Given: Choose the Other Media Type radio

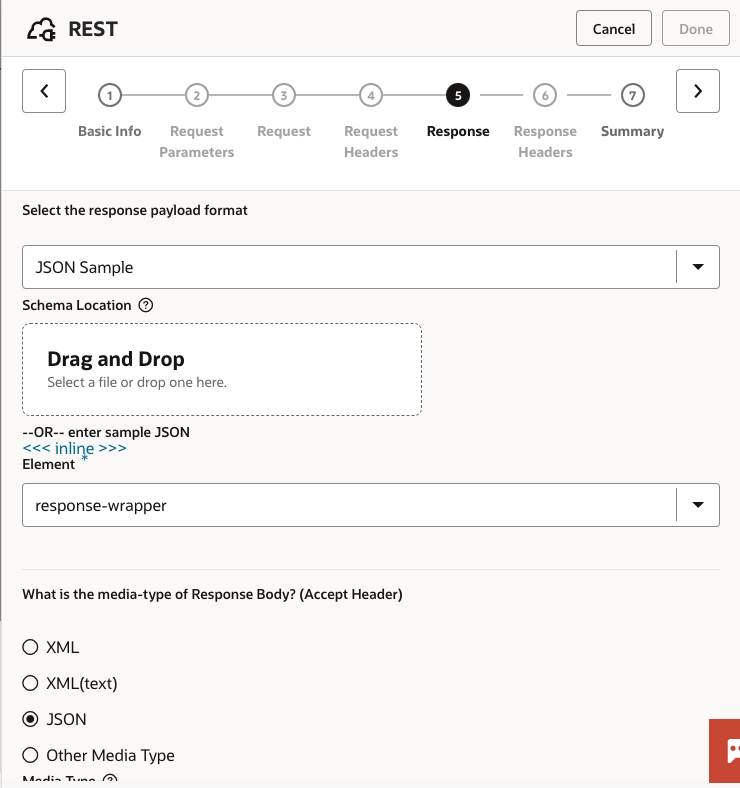Looking at the screenshot, I should pos(31,755).
